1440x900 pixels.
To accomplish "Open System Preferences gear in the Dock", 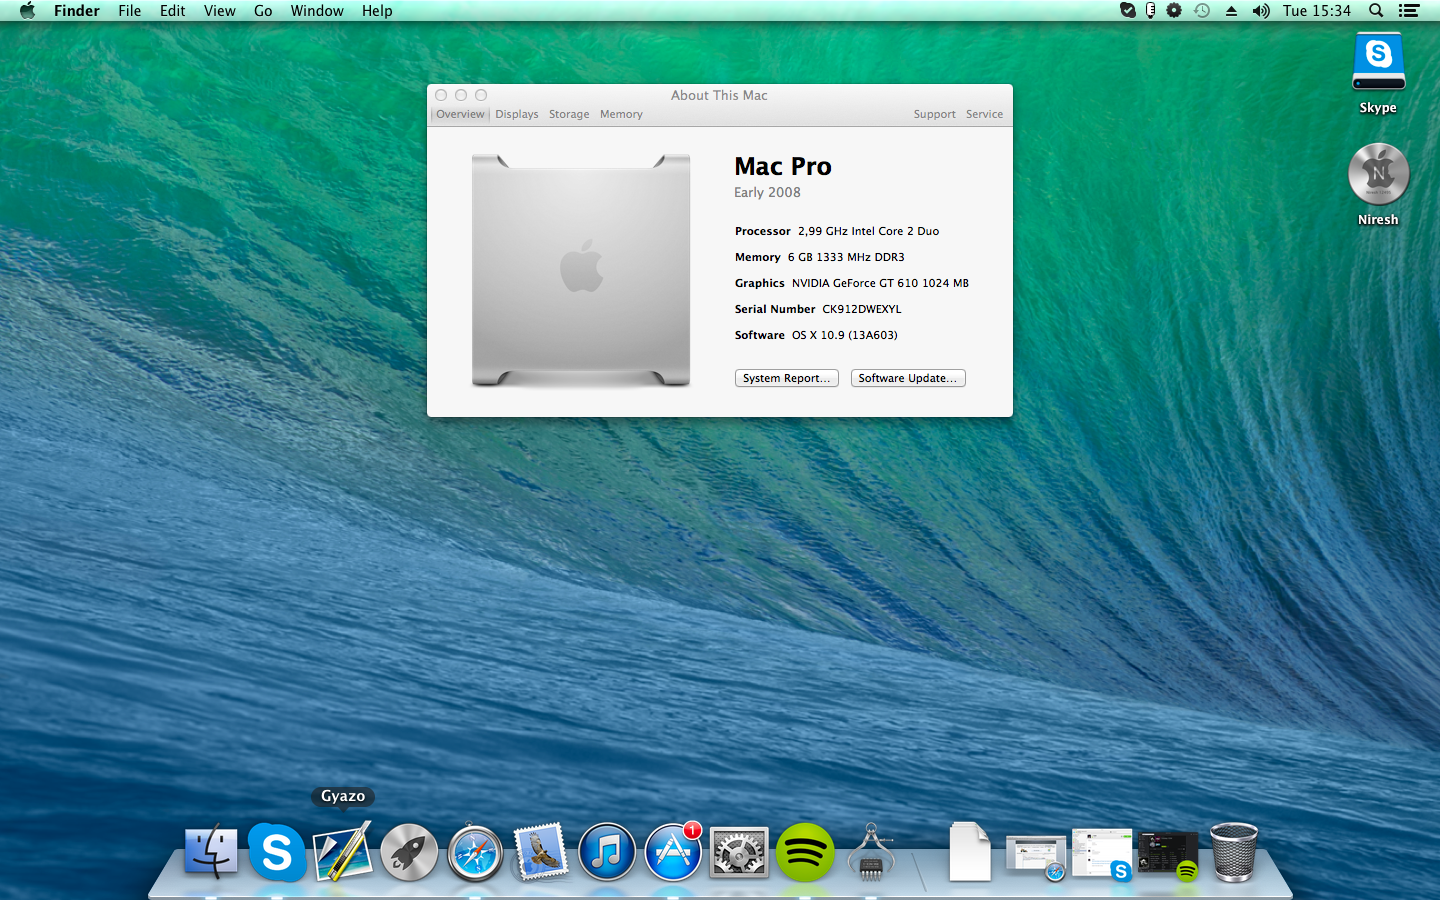I will [x=739, y=852].
